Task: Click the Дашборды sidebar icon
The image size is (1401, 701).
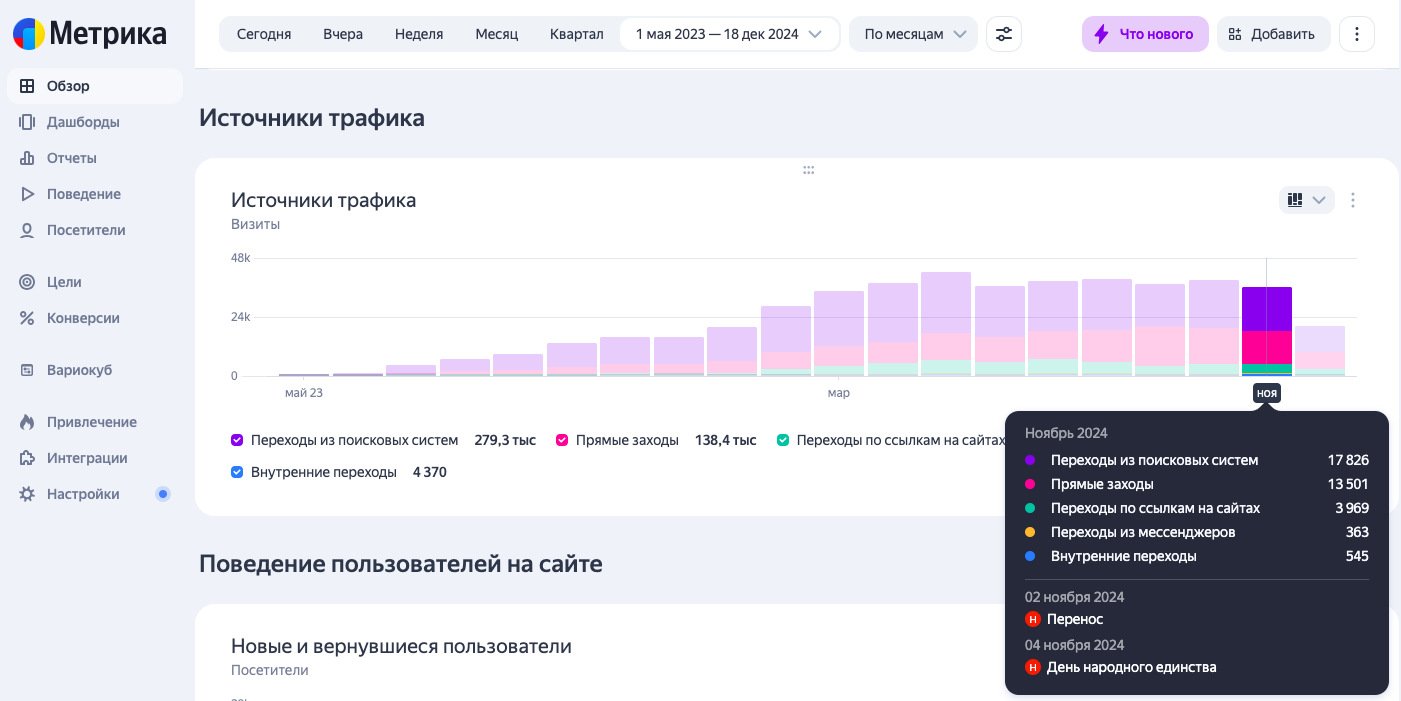Action: [x=27, y=122]
